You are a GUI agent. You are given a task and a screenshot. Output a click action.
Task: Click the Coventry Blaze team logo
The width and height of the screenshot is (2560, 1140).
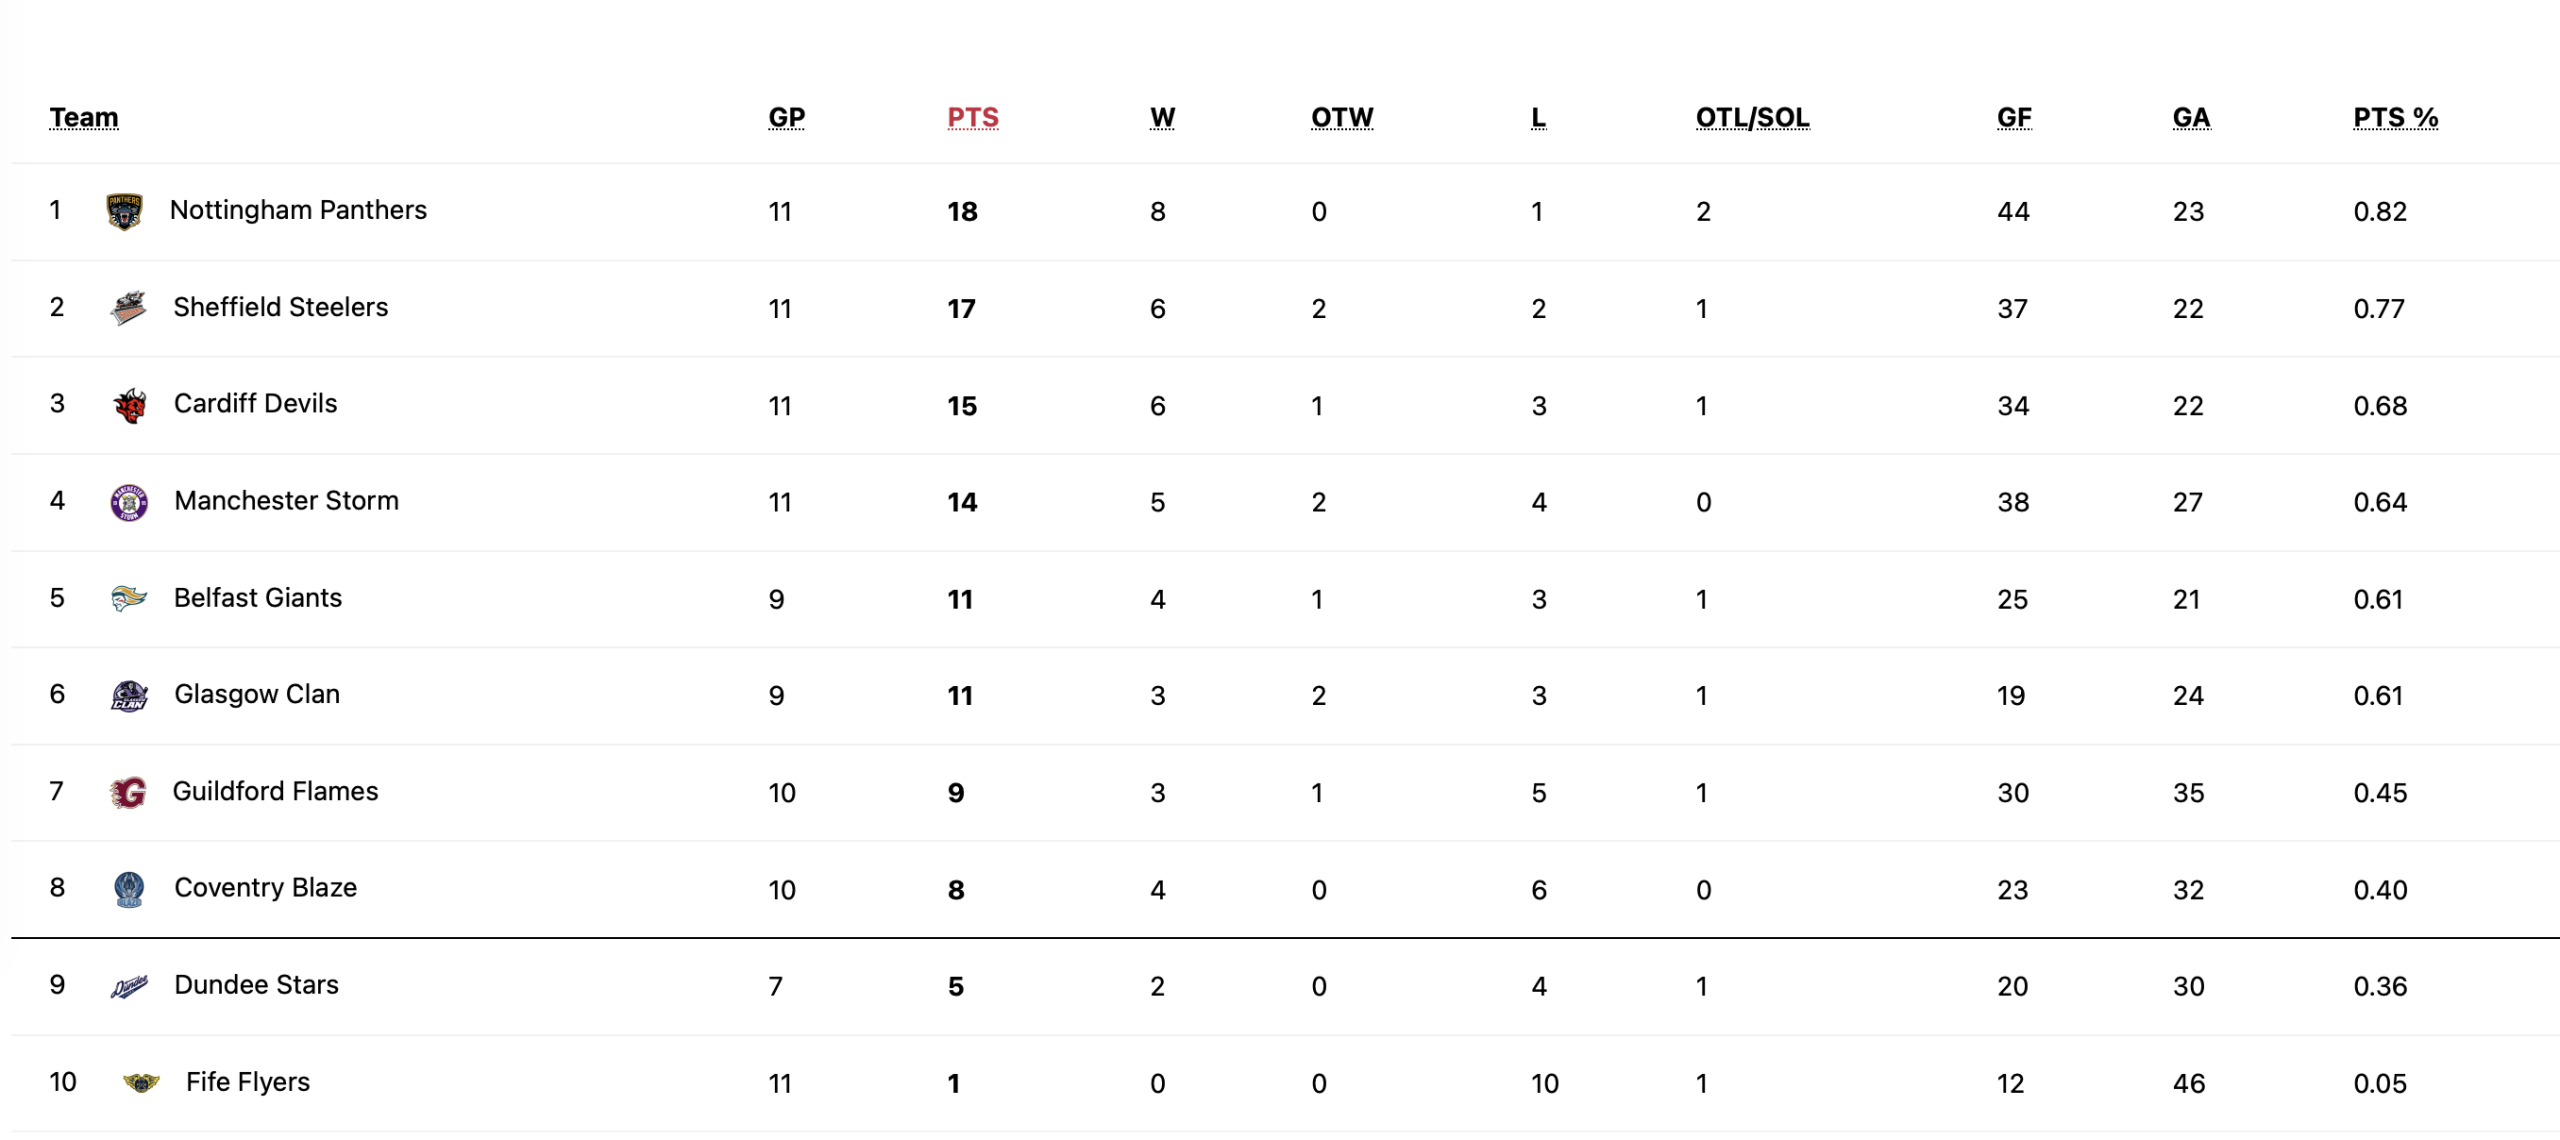click(x=129, y=889)
